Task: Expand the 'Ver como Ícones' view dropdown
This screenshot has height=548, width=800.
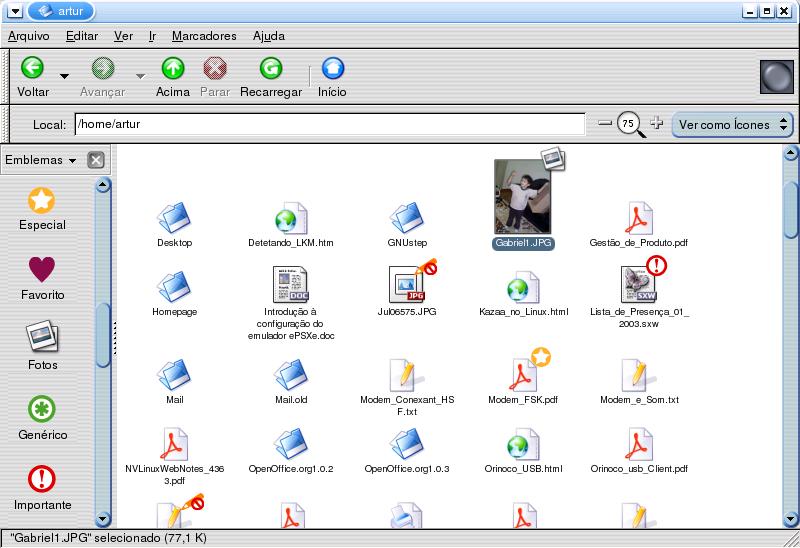Action: pyautogui.click(x=732, y=125)
